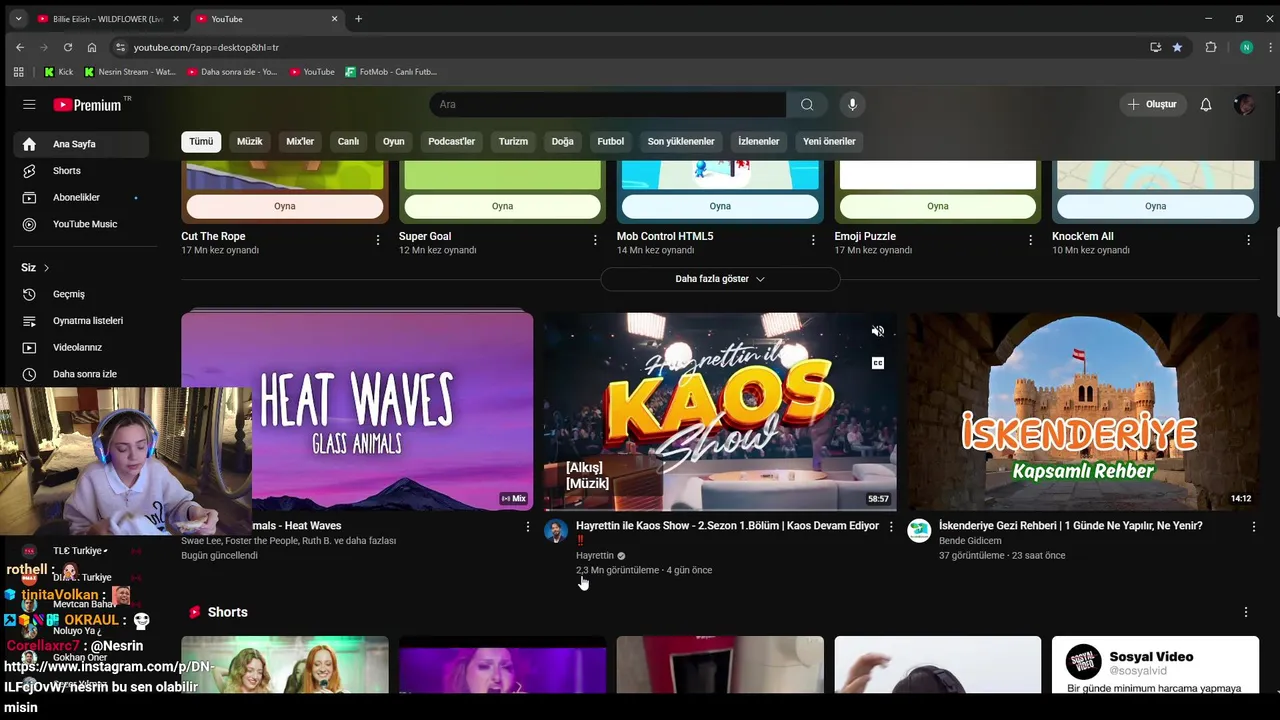Select the Podcast'ler filter chip

pyautogui.click(x=452, y=142)
